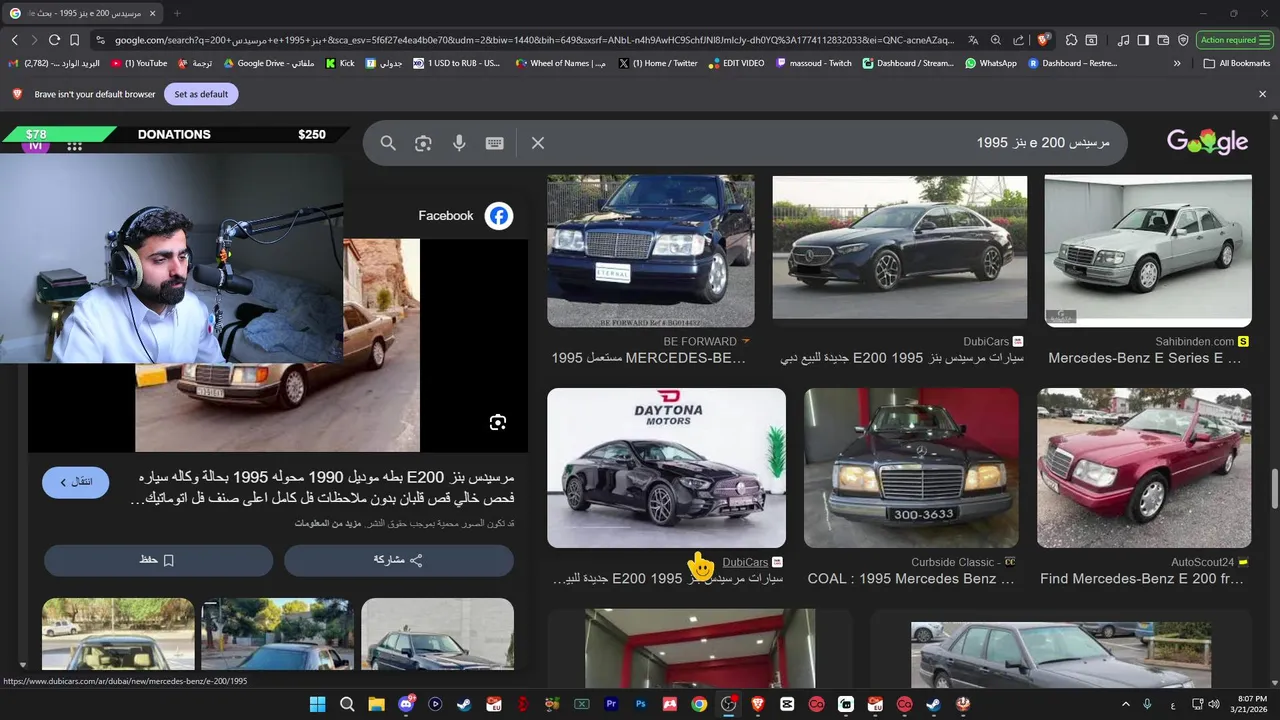Open the volume control in system tray
Screen dimensions: 1280x720
[1213, 704]
